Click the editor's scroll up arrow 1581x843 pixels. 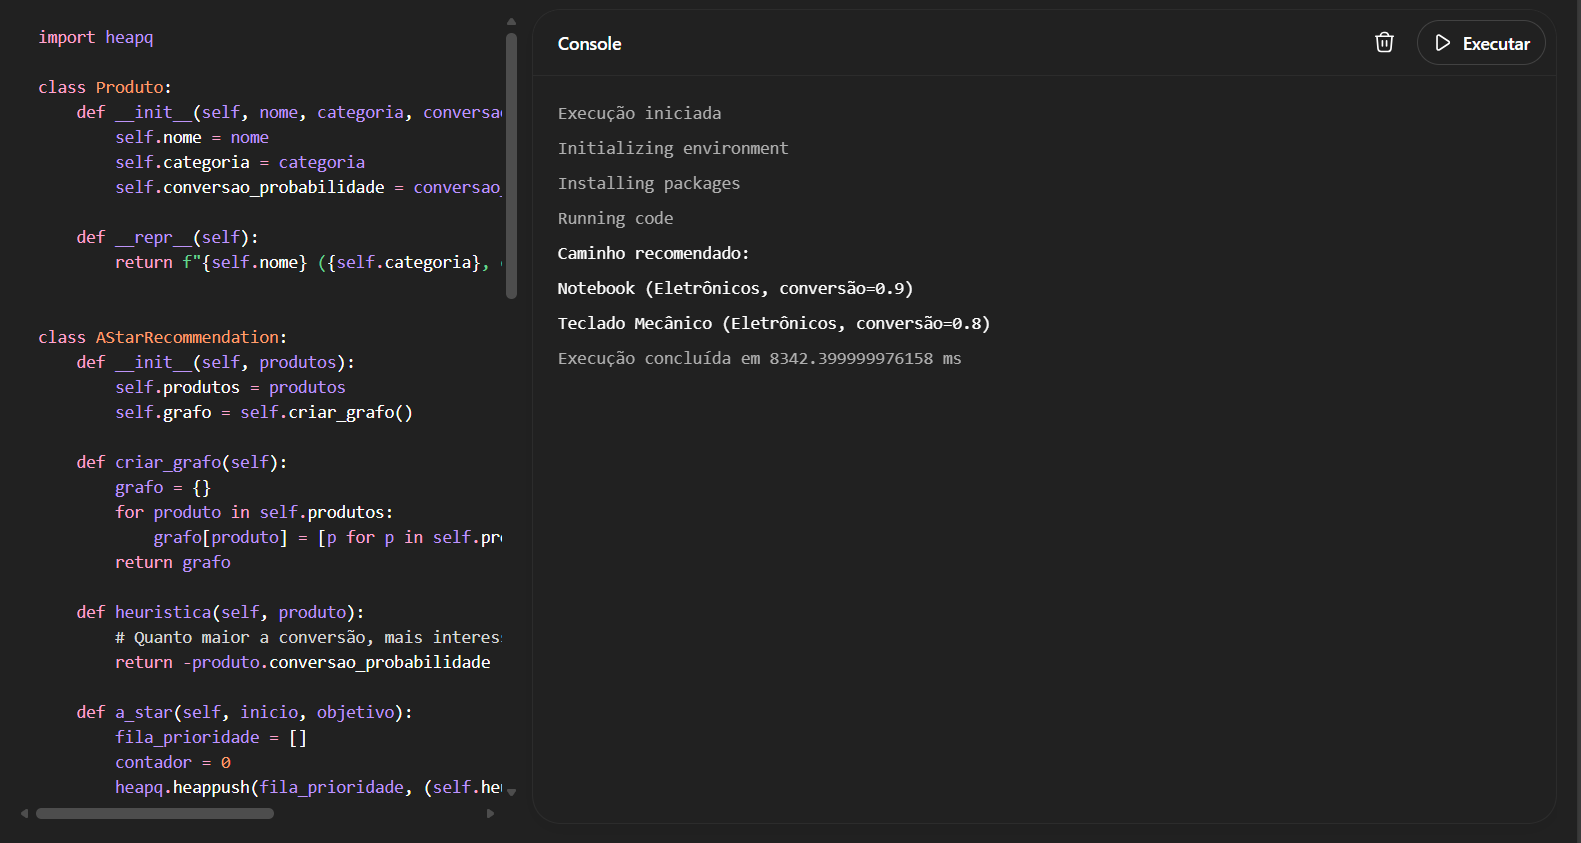(511, 21)
